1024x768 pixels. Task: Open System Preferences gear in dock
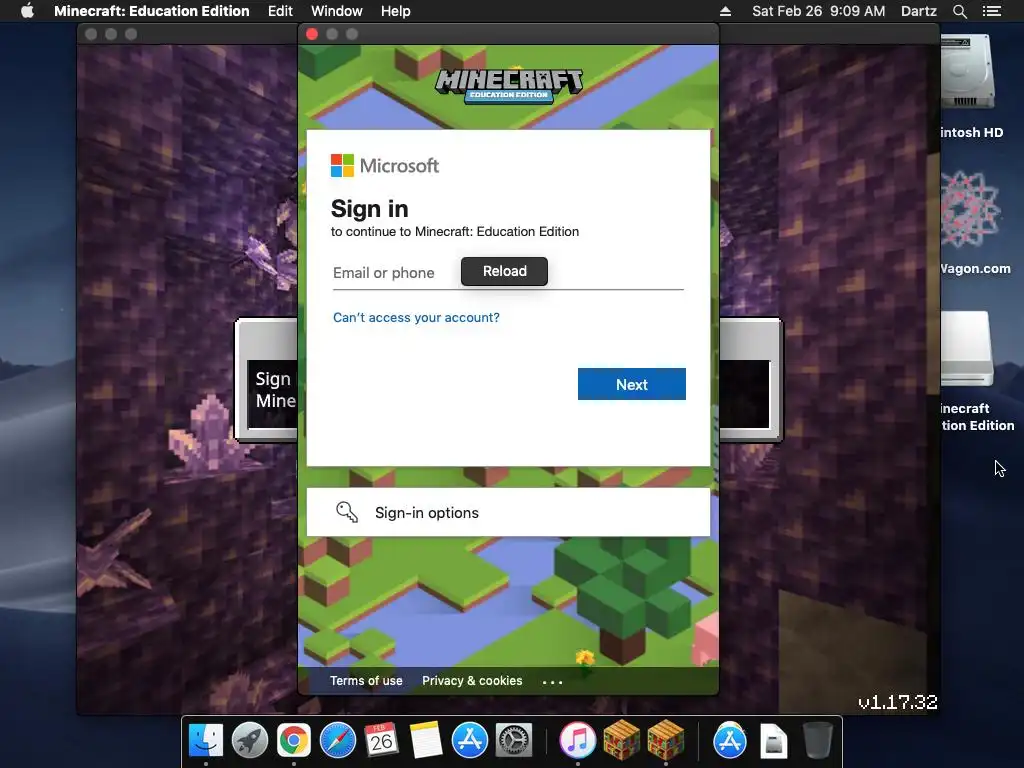click(x=514, y=741)
